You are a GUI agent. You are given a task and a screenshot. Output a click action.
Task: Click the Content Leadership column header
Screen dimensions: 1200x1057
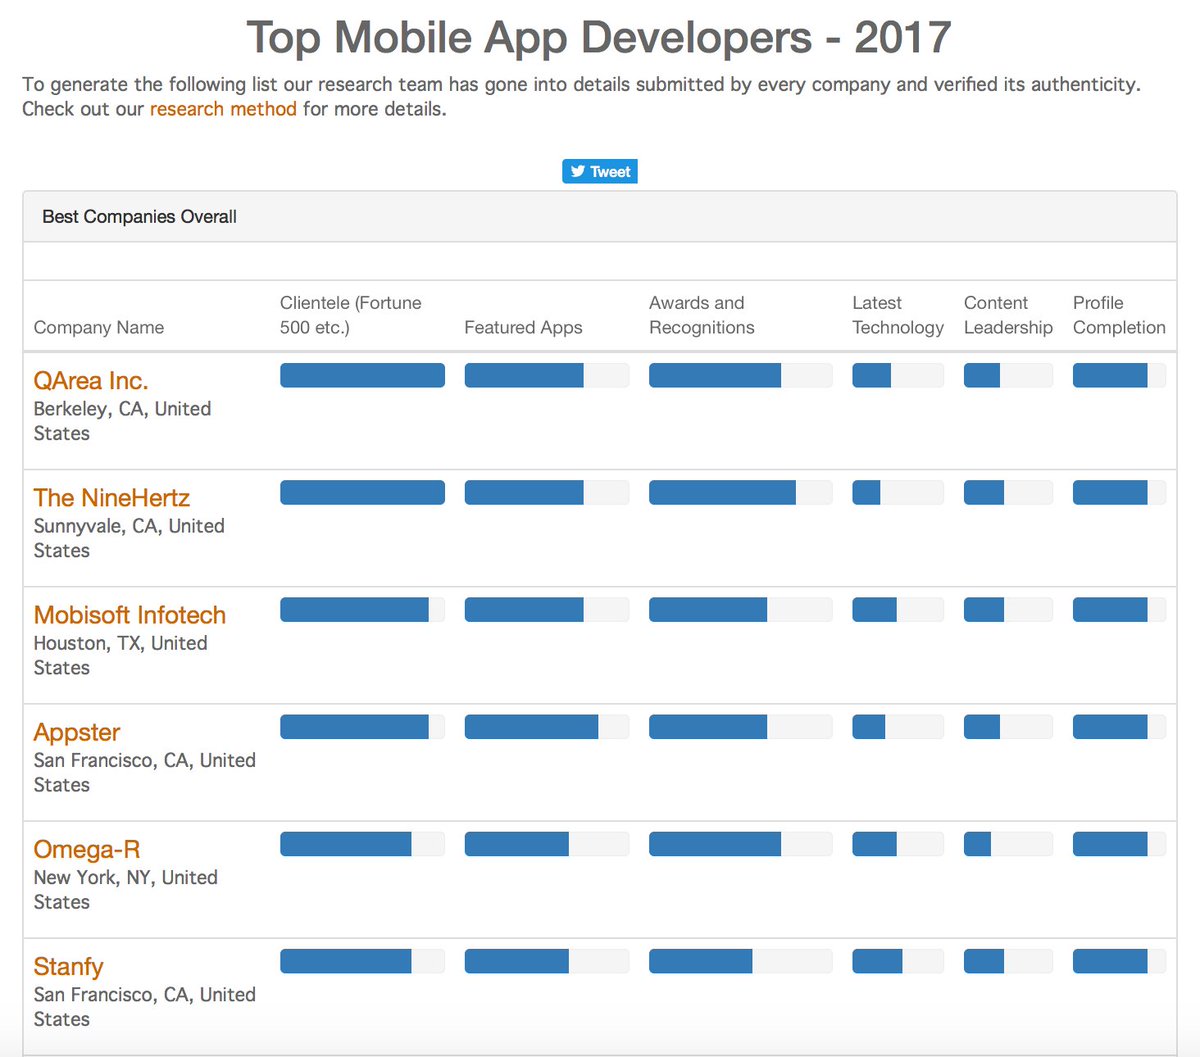(1008, 315)
